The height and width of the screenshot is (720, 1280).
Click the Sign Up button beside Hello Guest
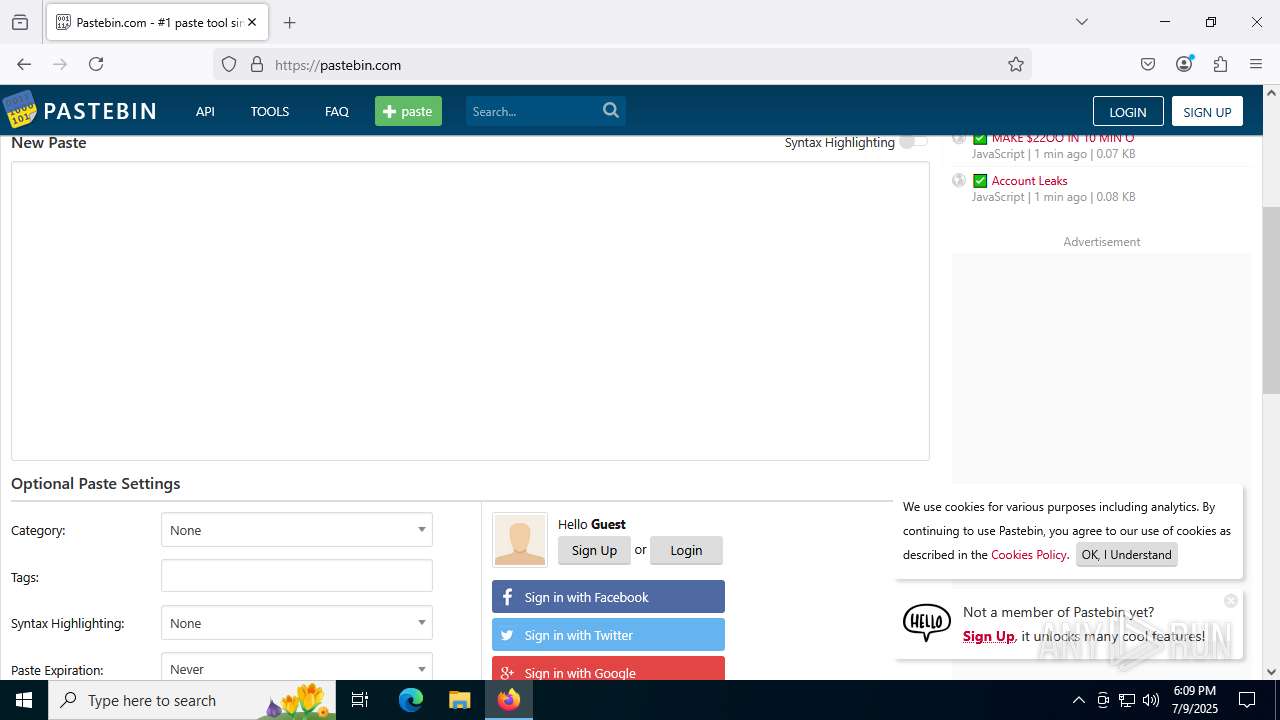click(x=594, y=550)
